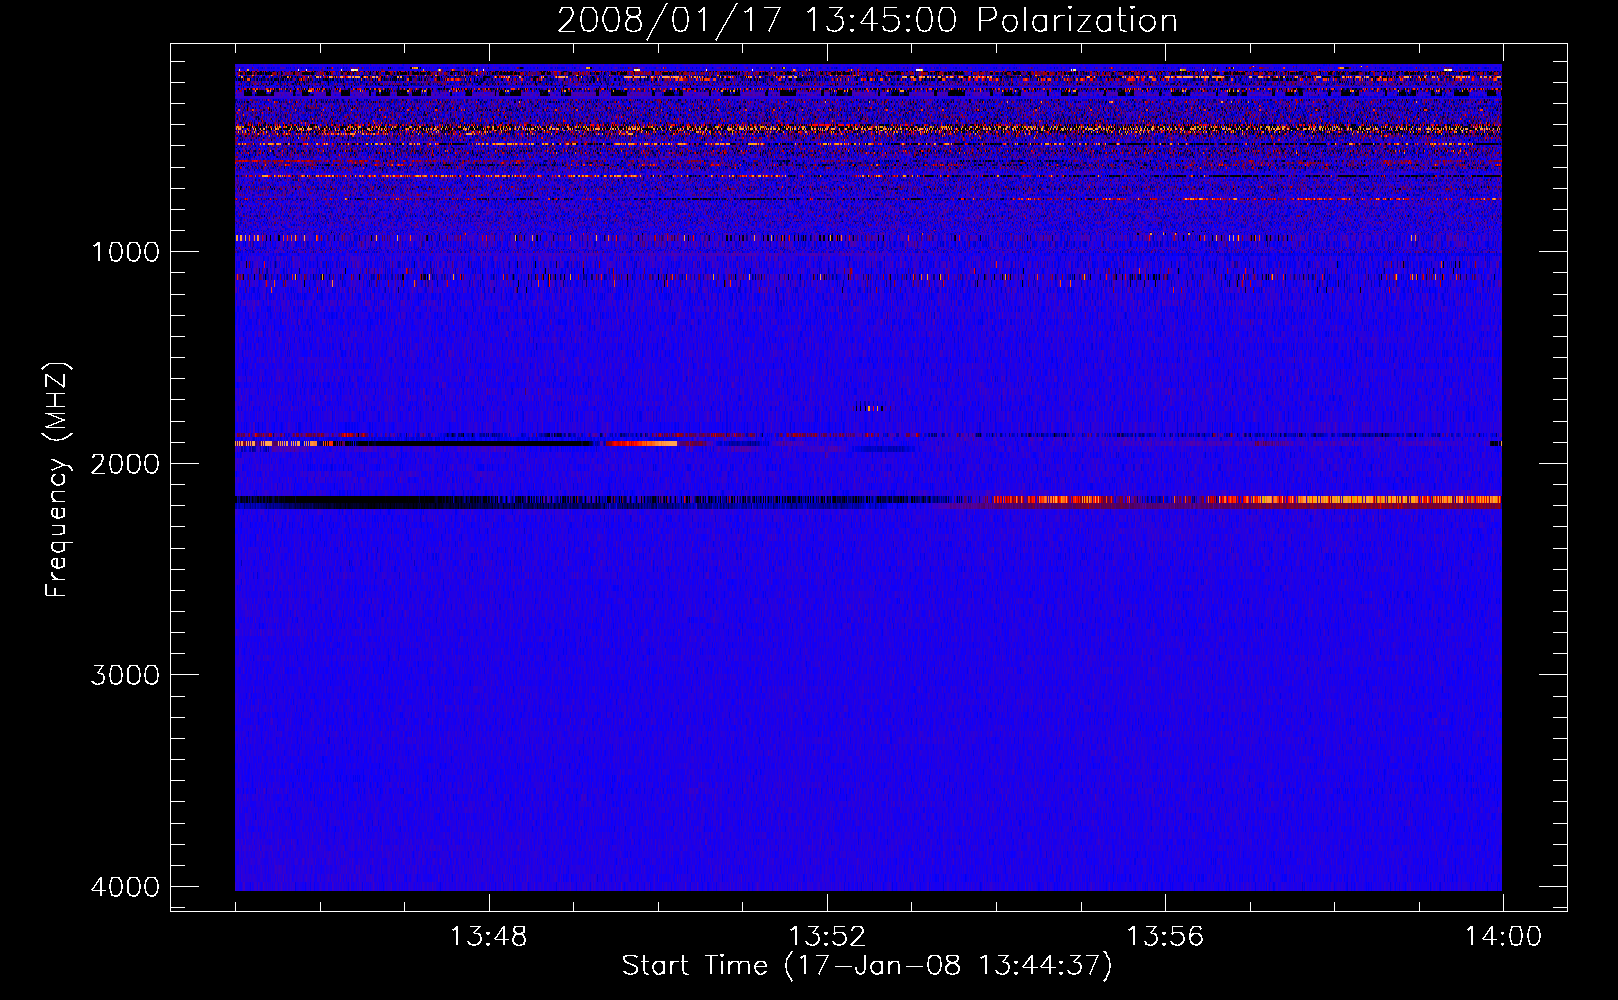This screenshot has width=1618, height=1000.
Task: Click the "Frequency (MHZ)" axis label
Action: (58, 480)
